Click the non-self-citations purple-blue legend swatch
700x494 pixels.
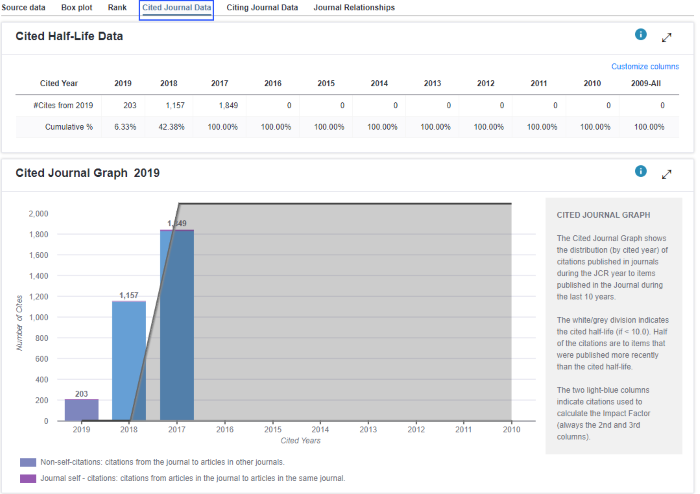28,462
